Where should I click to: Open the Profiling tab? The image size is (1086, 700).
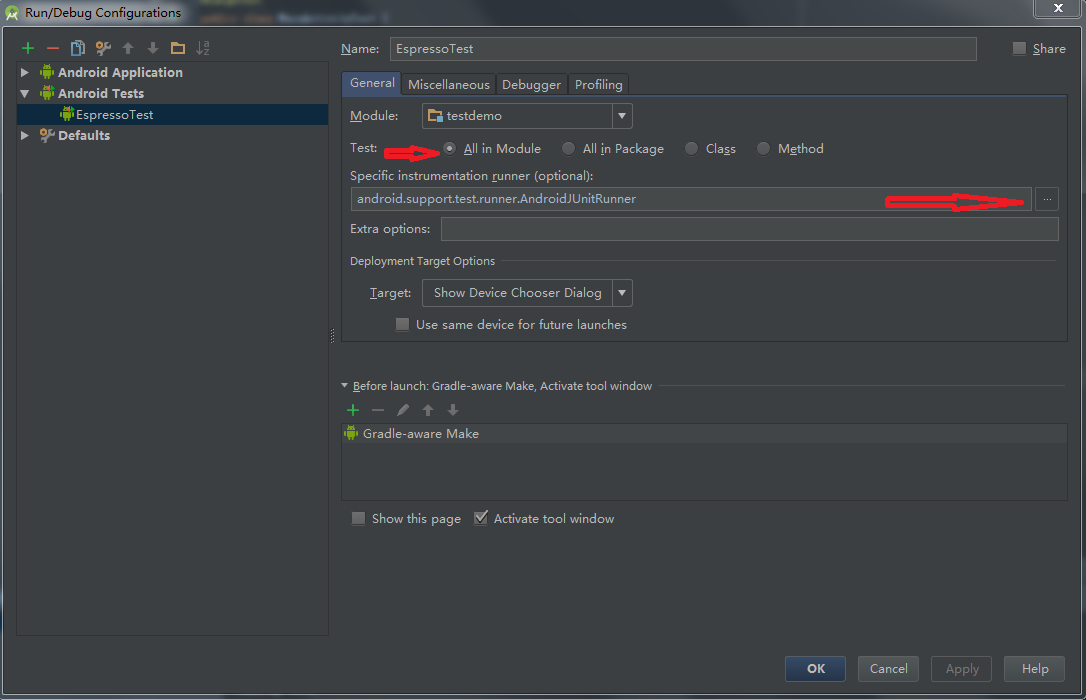[x=598, y=84]
